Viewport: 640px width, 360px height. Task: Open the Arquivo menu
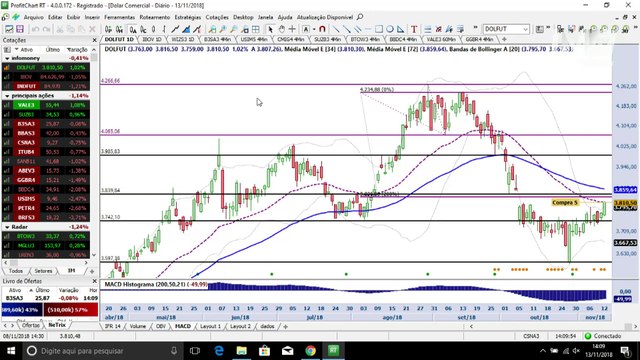pos(33,17)
